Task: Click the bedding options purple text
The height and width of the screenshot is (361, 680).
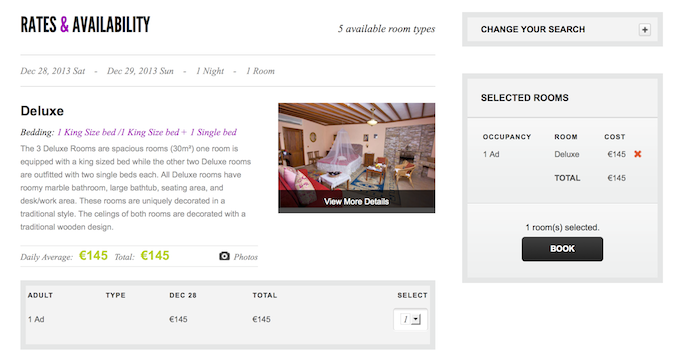Action: tap(147, 132)
